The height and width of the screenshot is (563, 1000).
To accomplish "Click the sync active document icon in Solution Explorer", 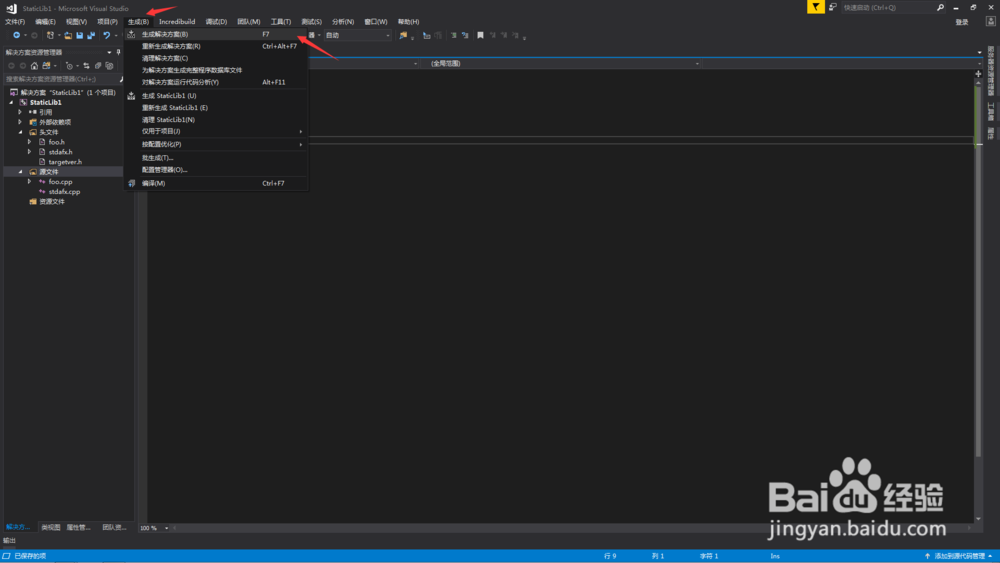I will tap(86, 66).
